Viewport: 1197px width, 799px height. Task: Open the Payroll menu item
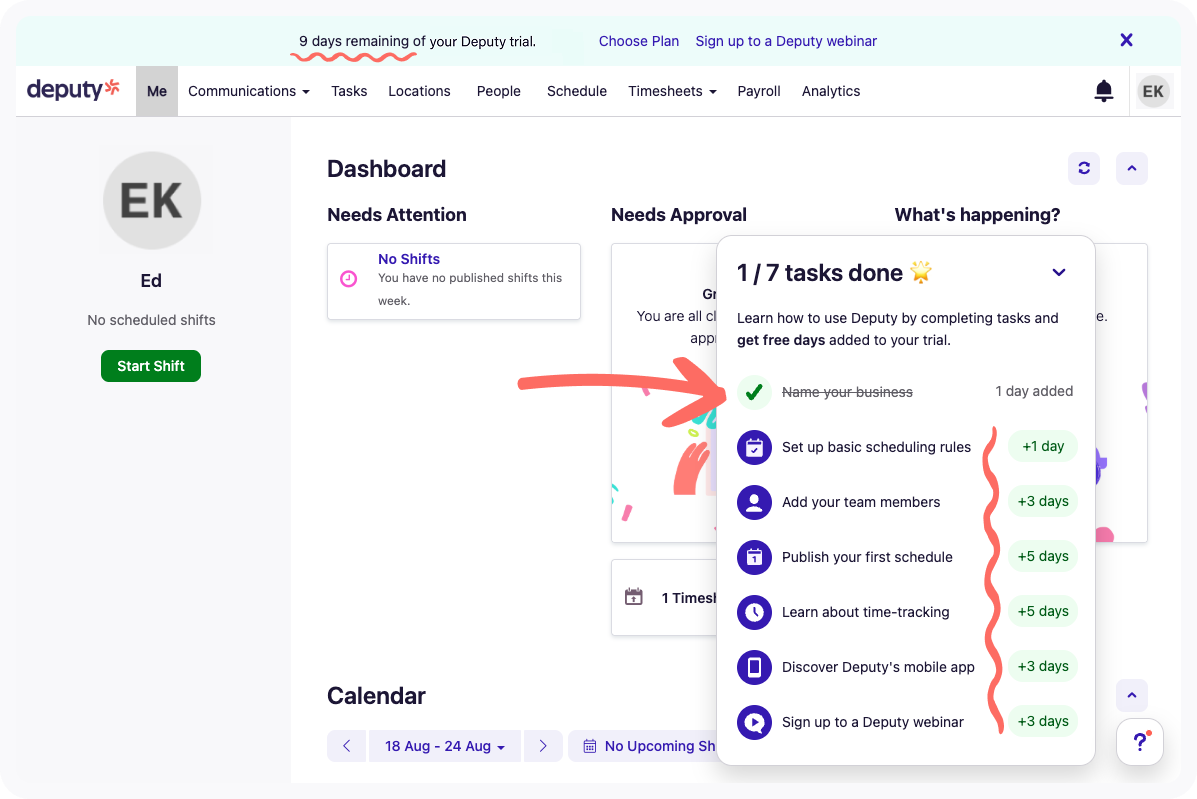pyautogui.click(x=759, y=91)
